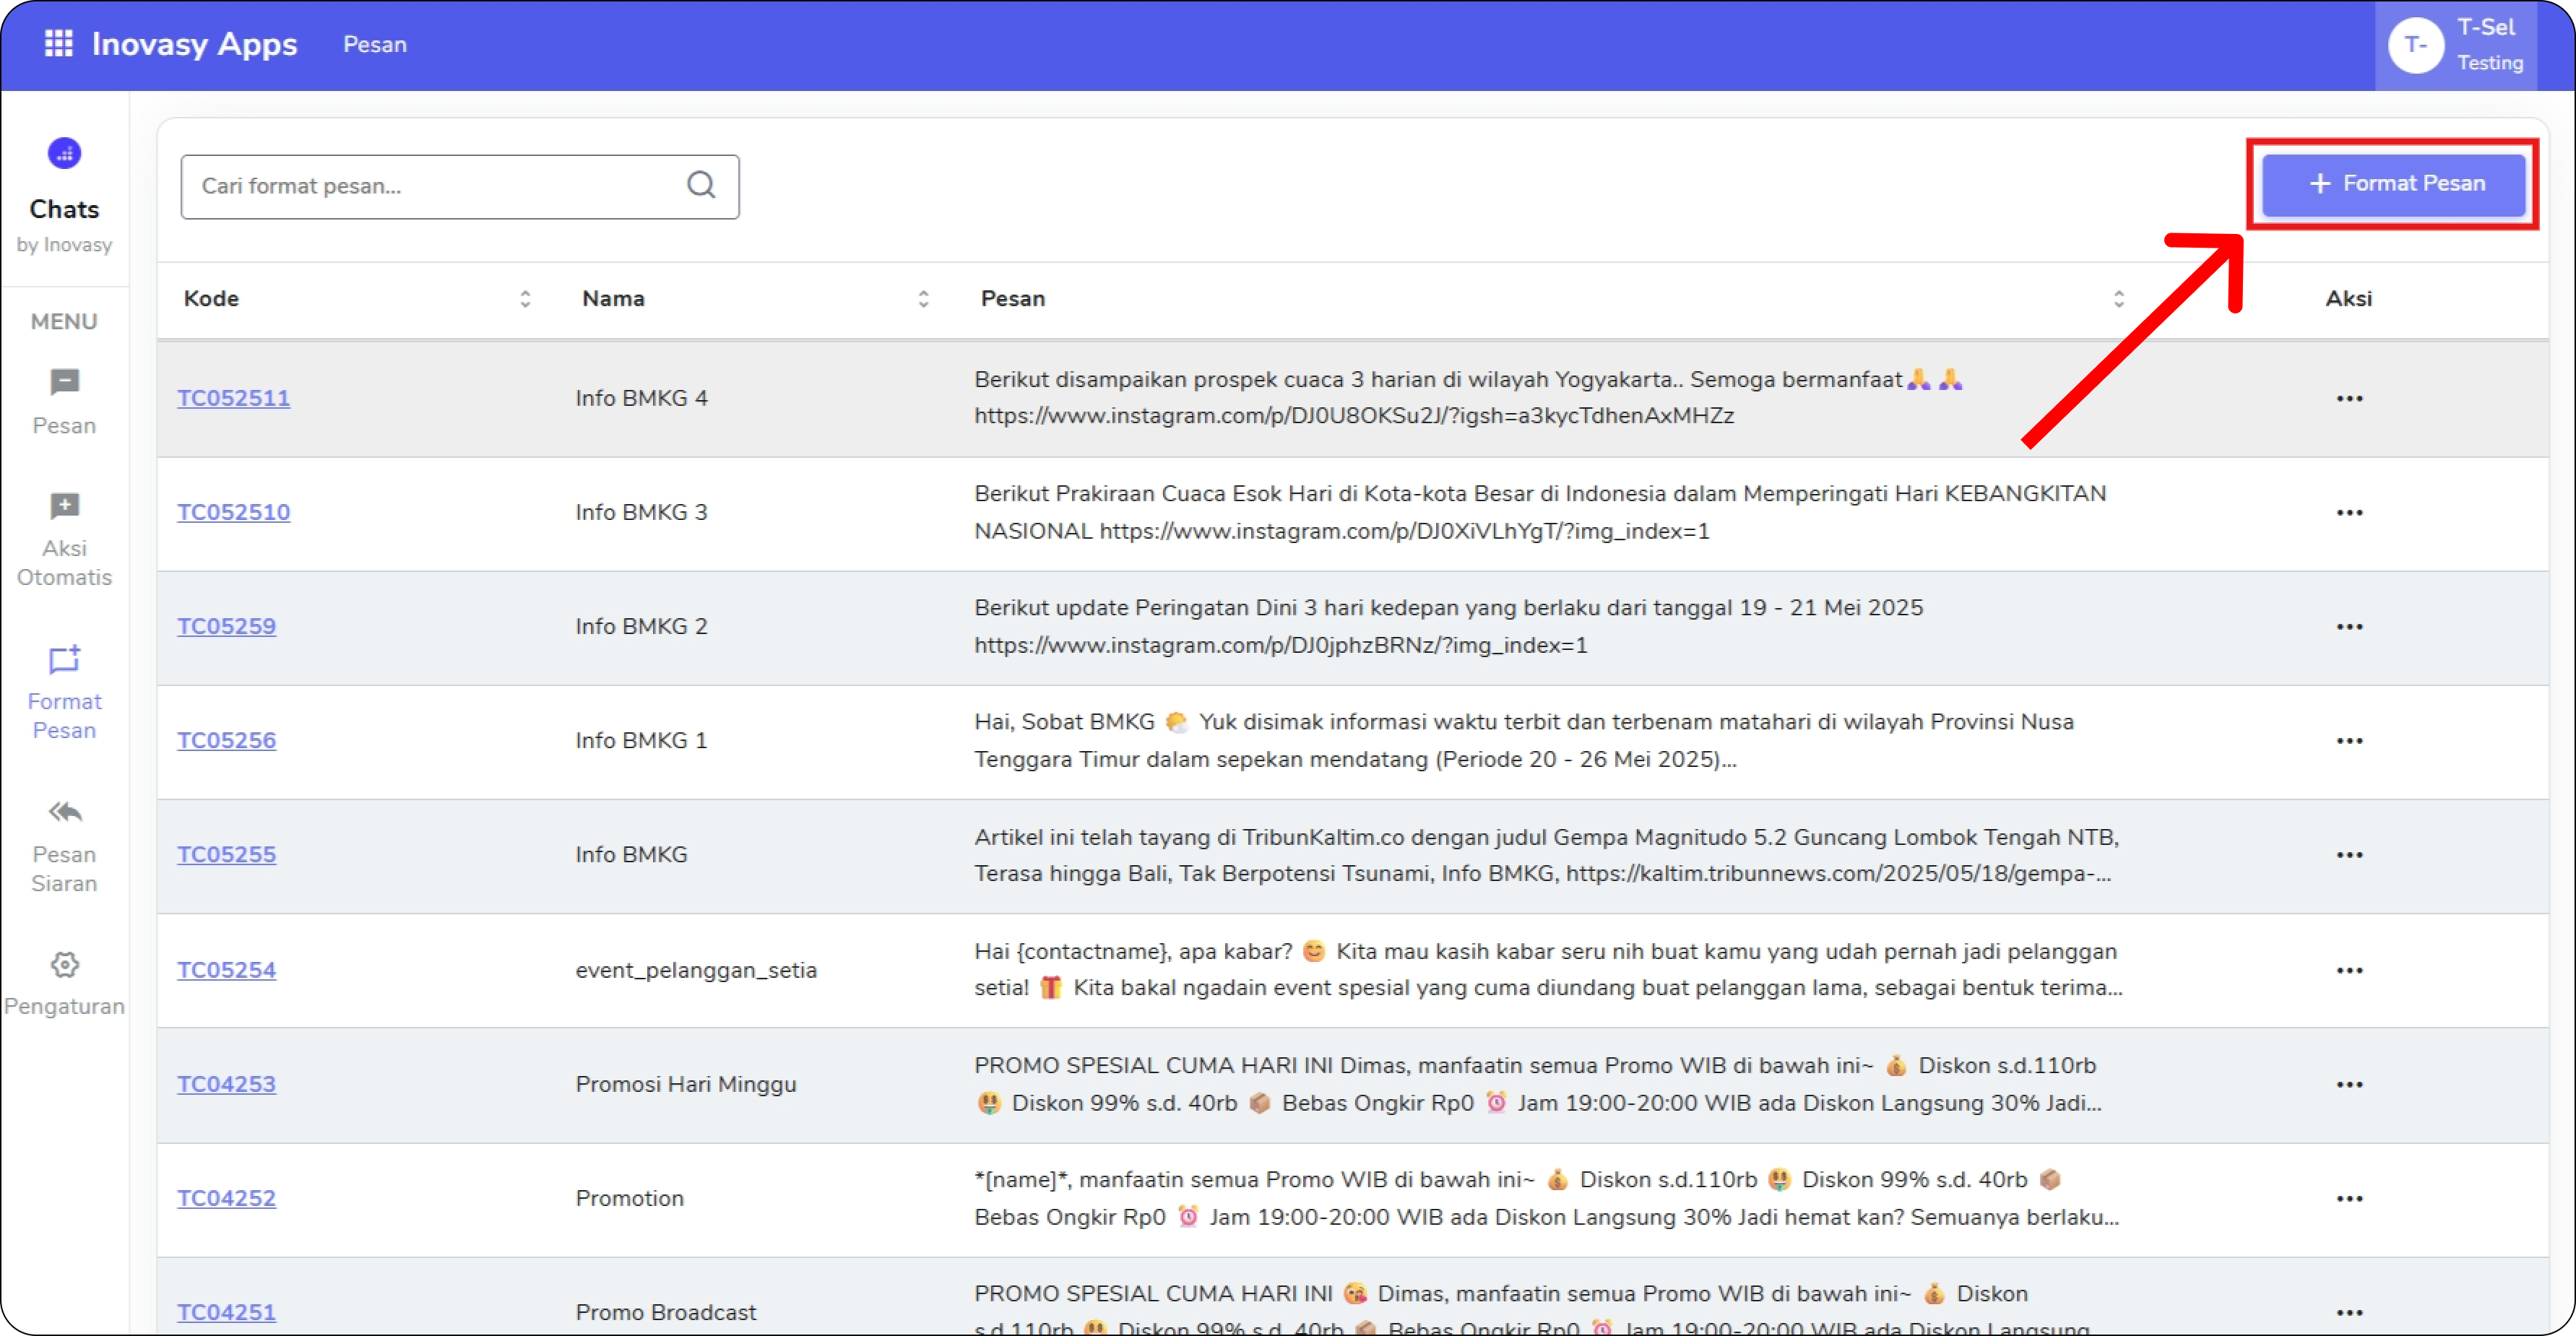The height and width of the screenshot is (1336, 2576).
Task: Select Format Pesan sidebar icon
Action: tap(64, 660)
